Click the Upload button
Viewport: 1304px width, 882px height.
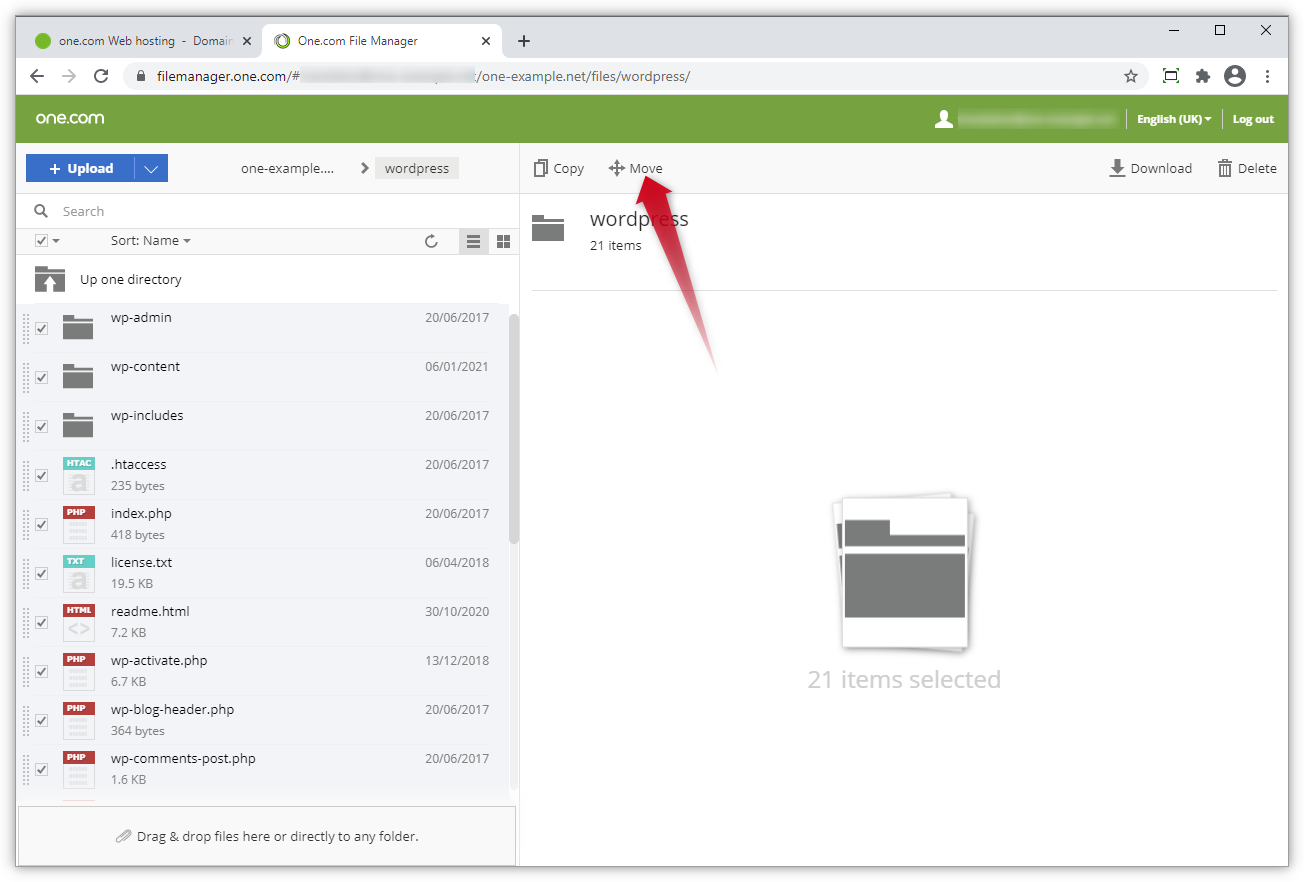80,168
